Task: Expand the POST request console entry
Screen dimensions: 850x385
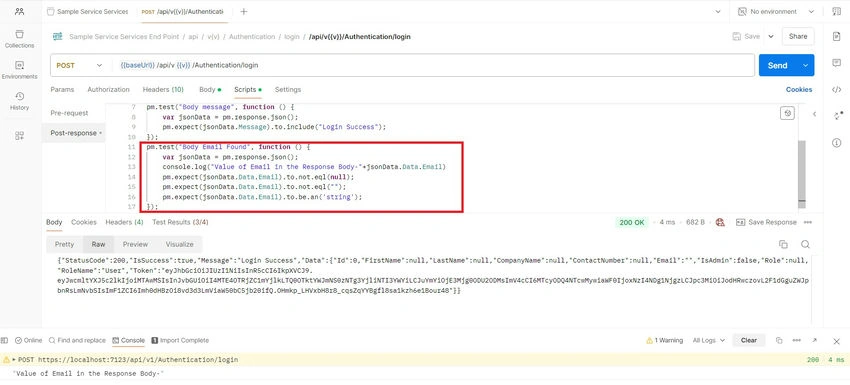Action: (15, 360)
